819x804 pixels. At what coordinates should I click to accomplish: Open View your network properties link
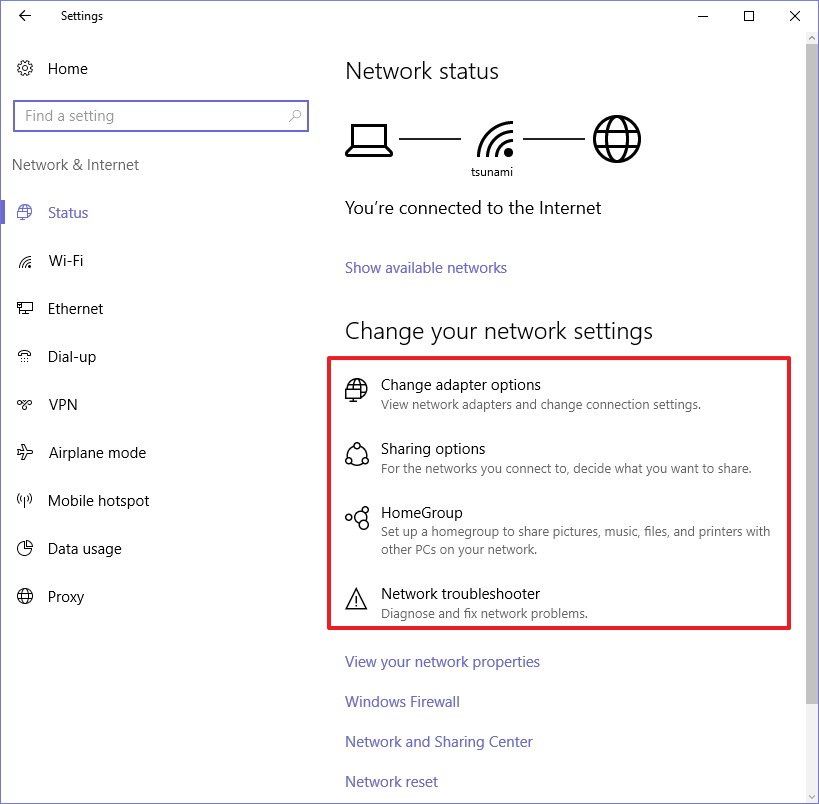[x=442, y=661]
